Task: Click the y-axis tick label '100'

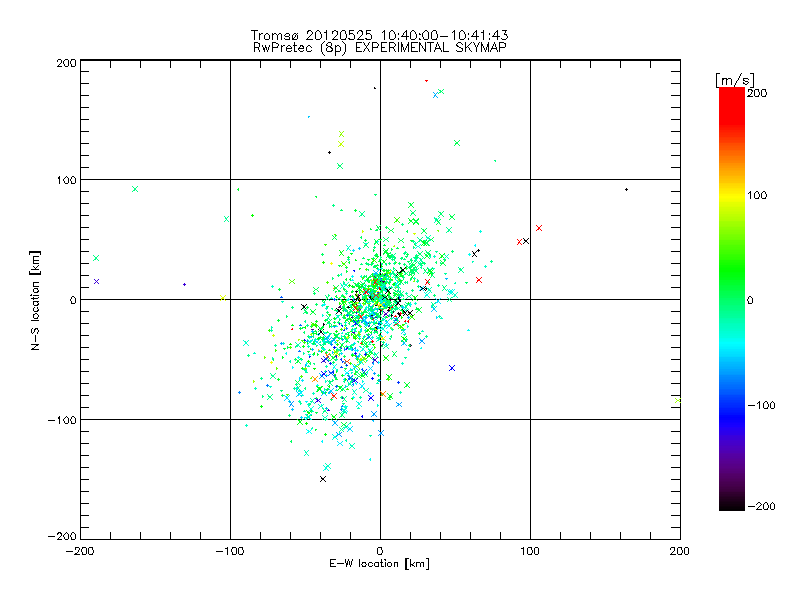Action: pyautogui.click(x=66, y=180)
